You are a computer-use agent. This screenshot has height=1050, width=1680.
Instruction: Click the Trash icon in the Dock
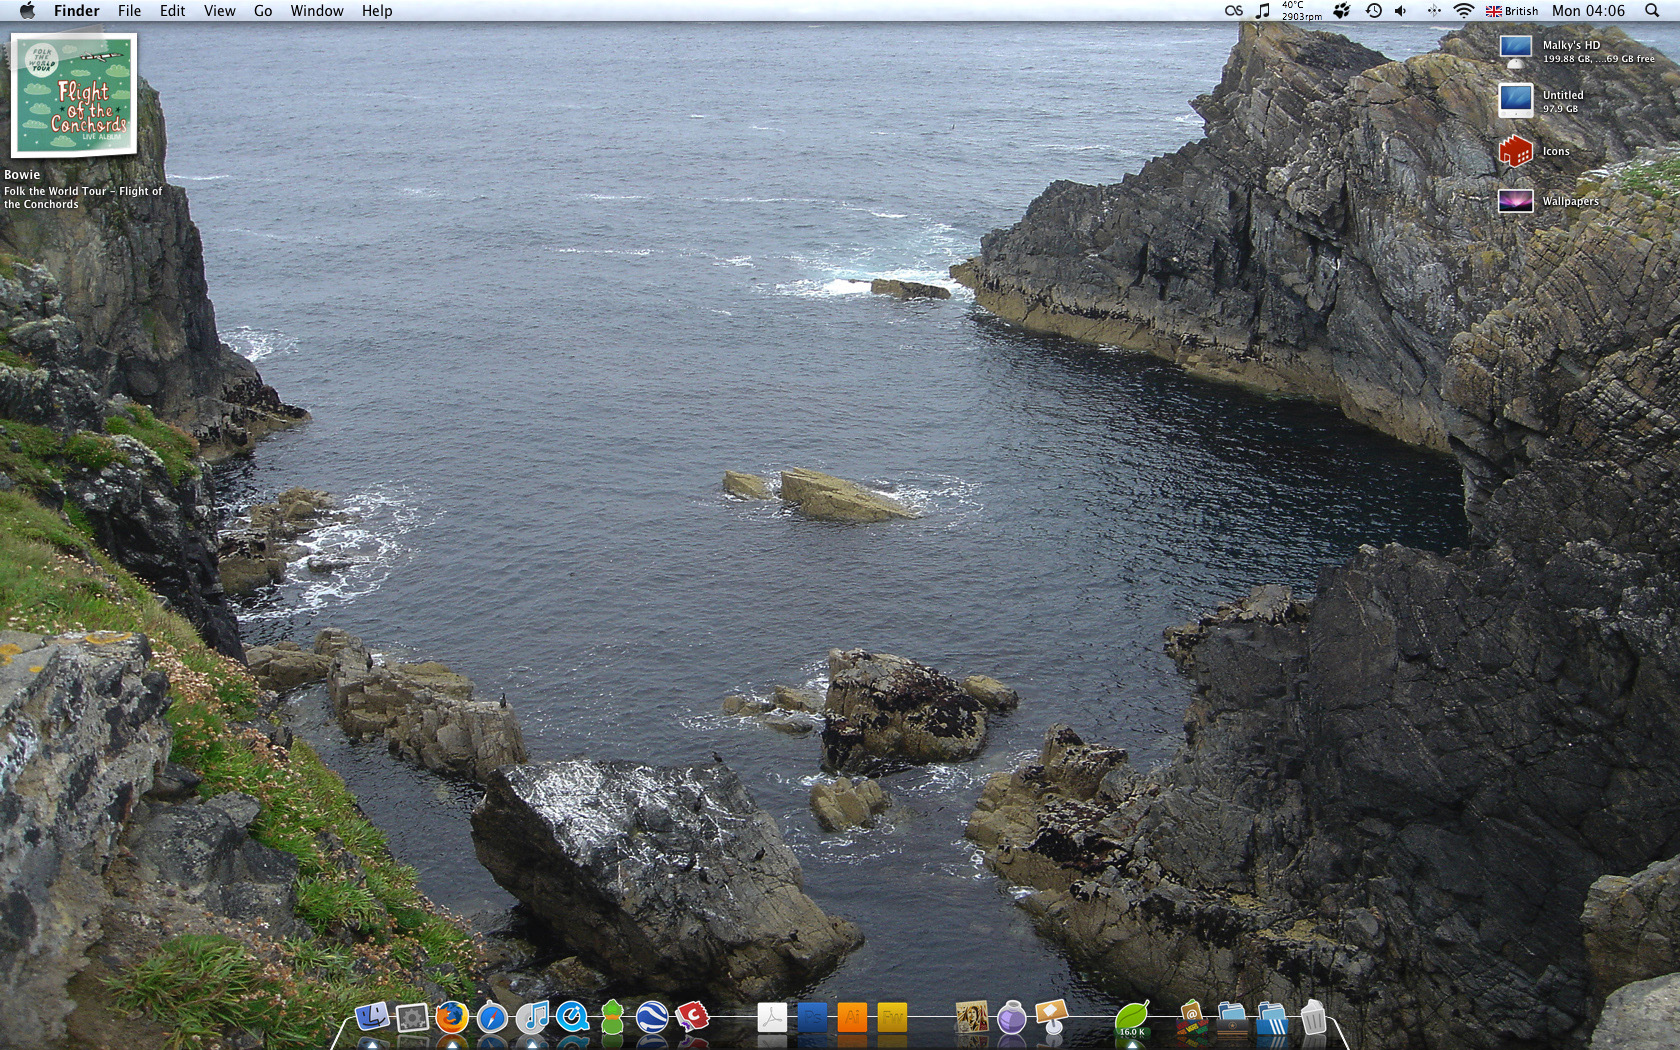(1314, 1020)
